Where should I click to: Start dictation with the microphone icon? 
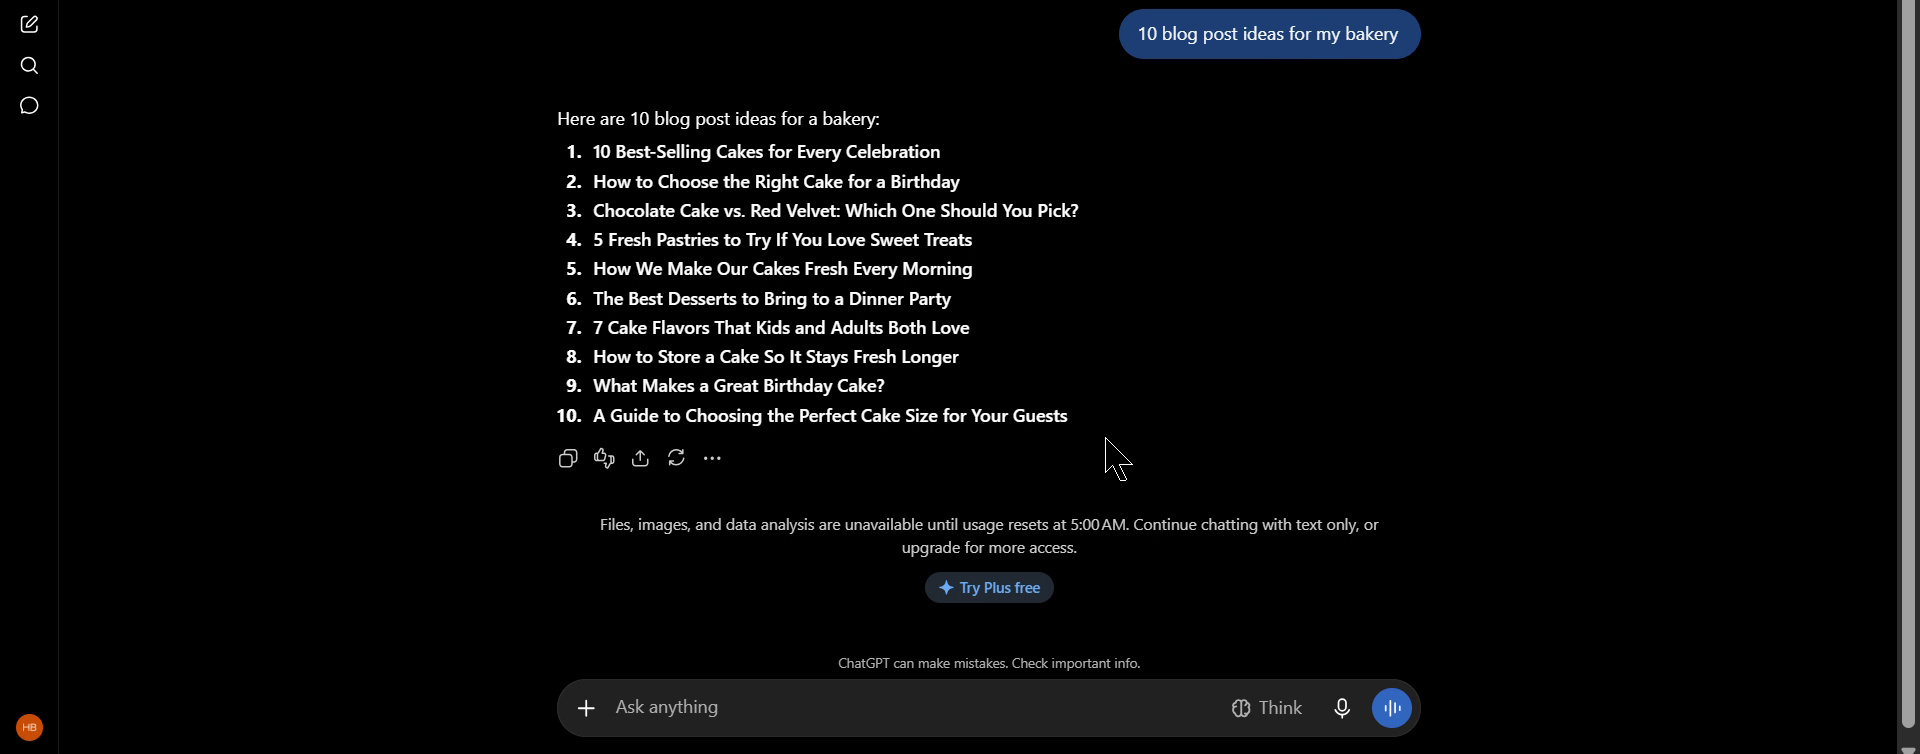(1342, 709)
